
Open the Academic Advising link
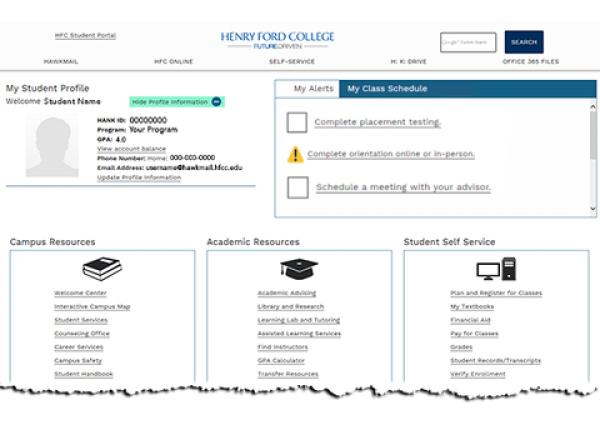click(287, 293)
